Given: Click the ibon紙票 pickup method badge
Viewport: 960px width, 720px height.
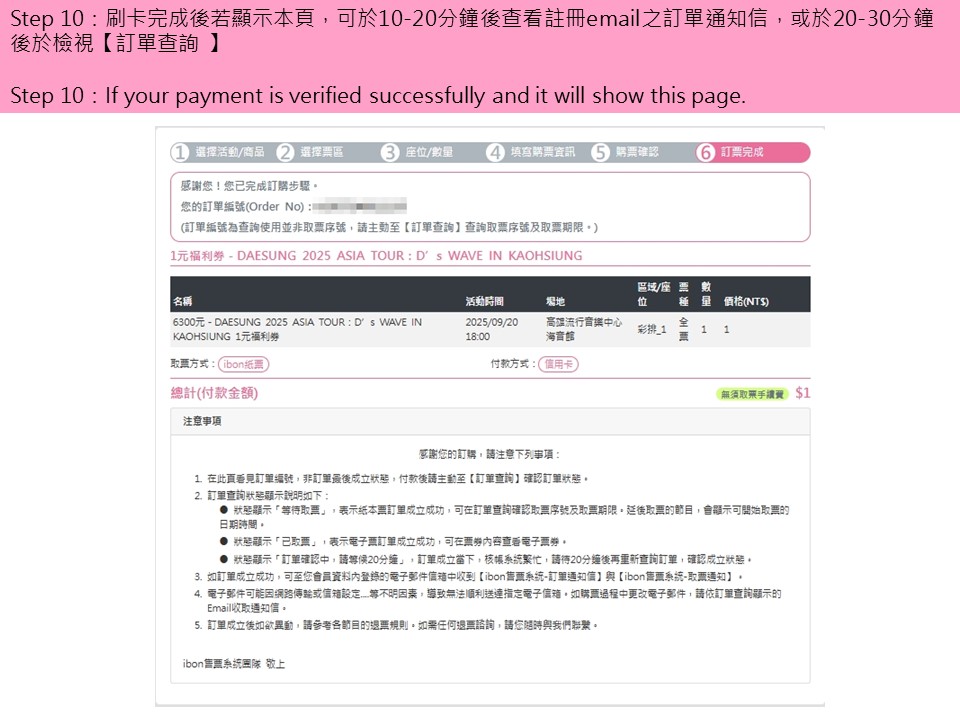Looking at the screenshot, I should point(243,364).
